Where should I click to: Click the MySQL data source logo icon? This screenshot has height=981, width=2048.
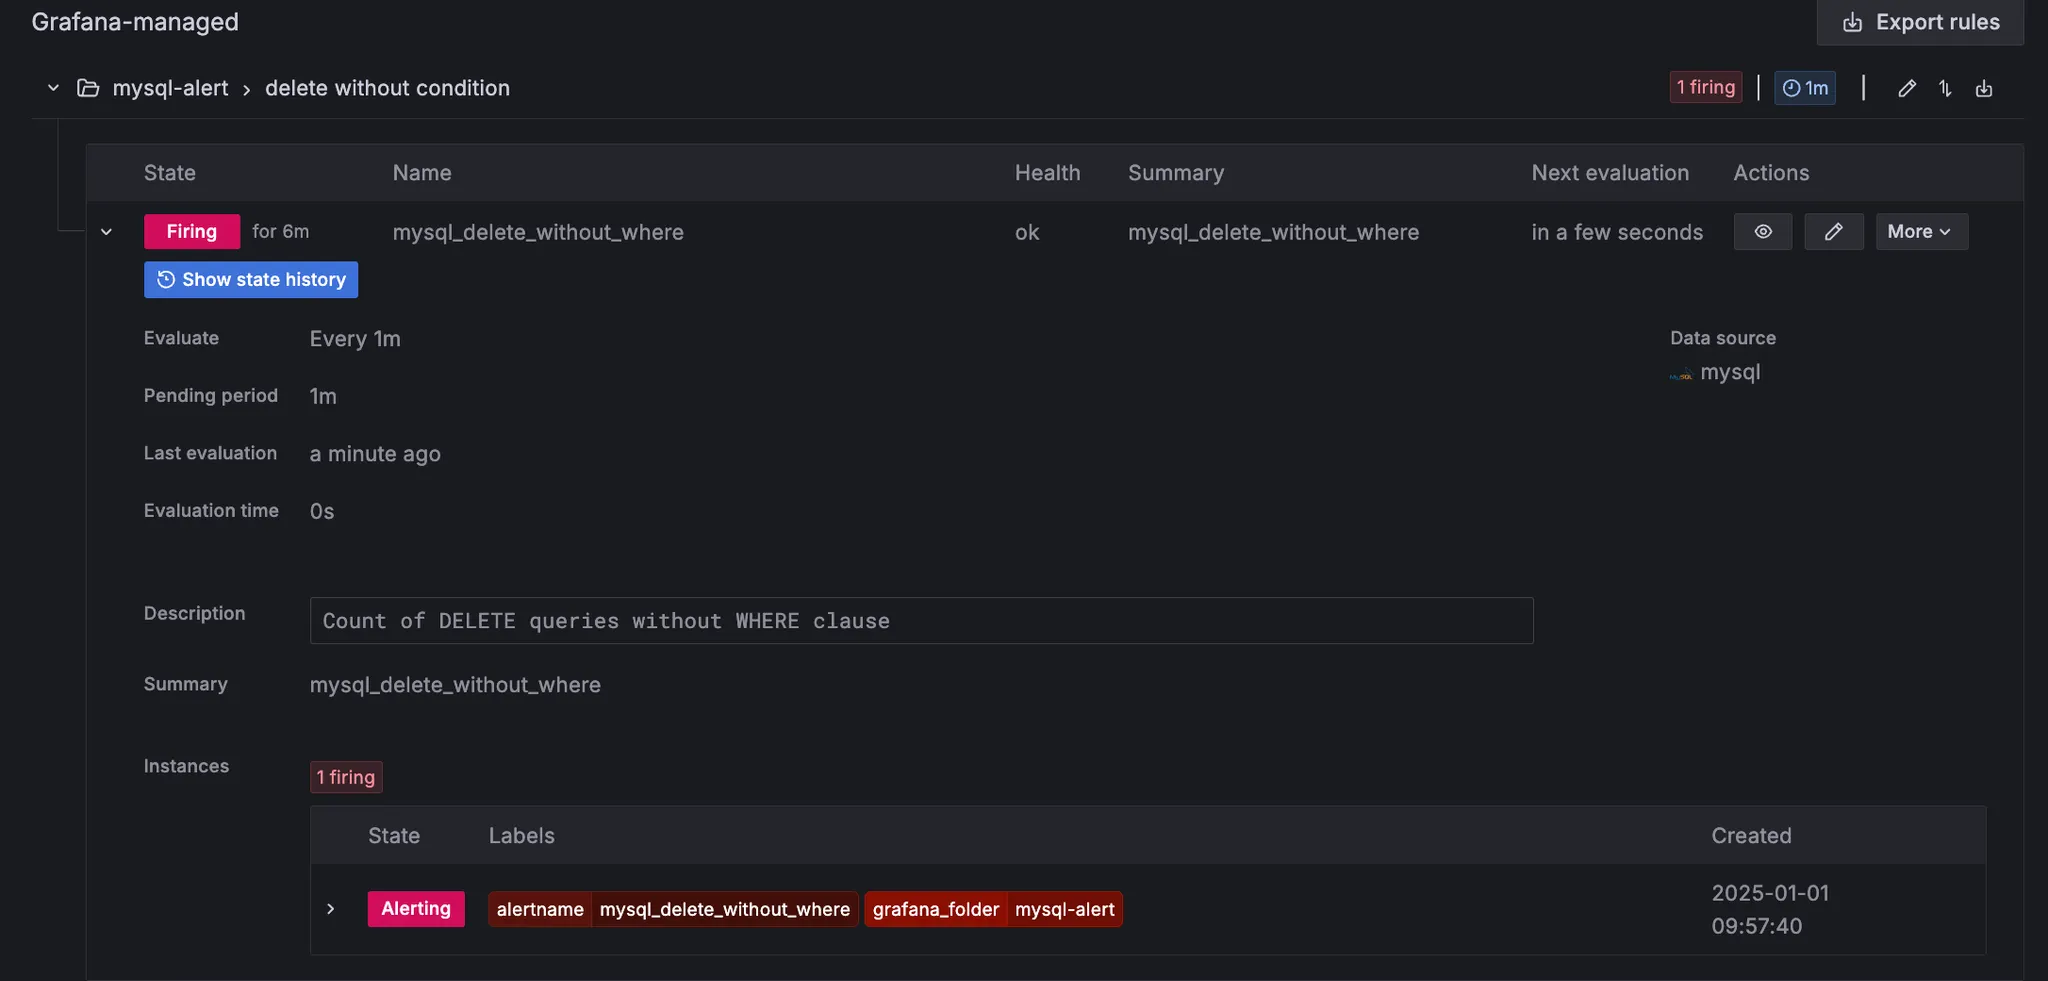1681,375
